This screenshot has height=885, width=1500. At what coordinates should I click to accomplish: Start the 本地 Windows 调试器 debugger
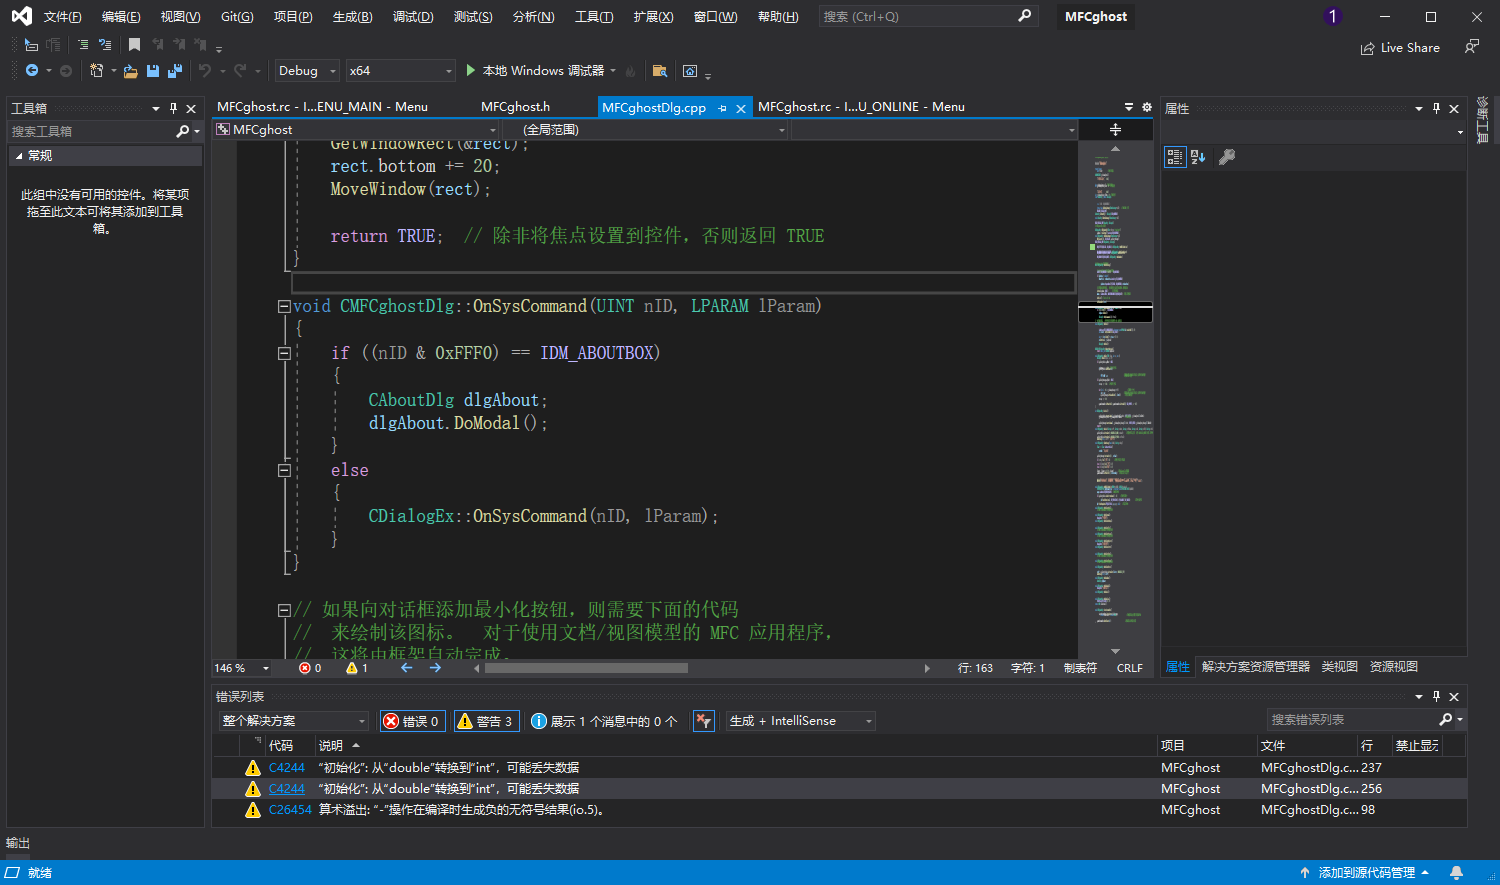click(535, 71)
